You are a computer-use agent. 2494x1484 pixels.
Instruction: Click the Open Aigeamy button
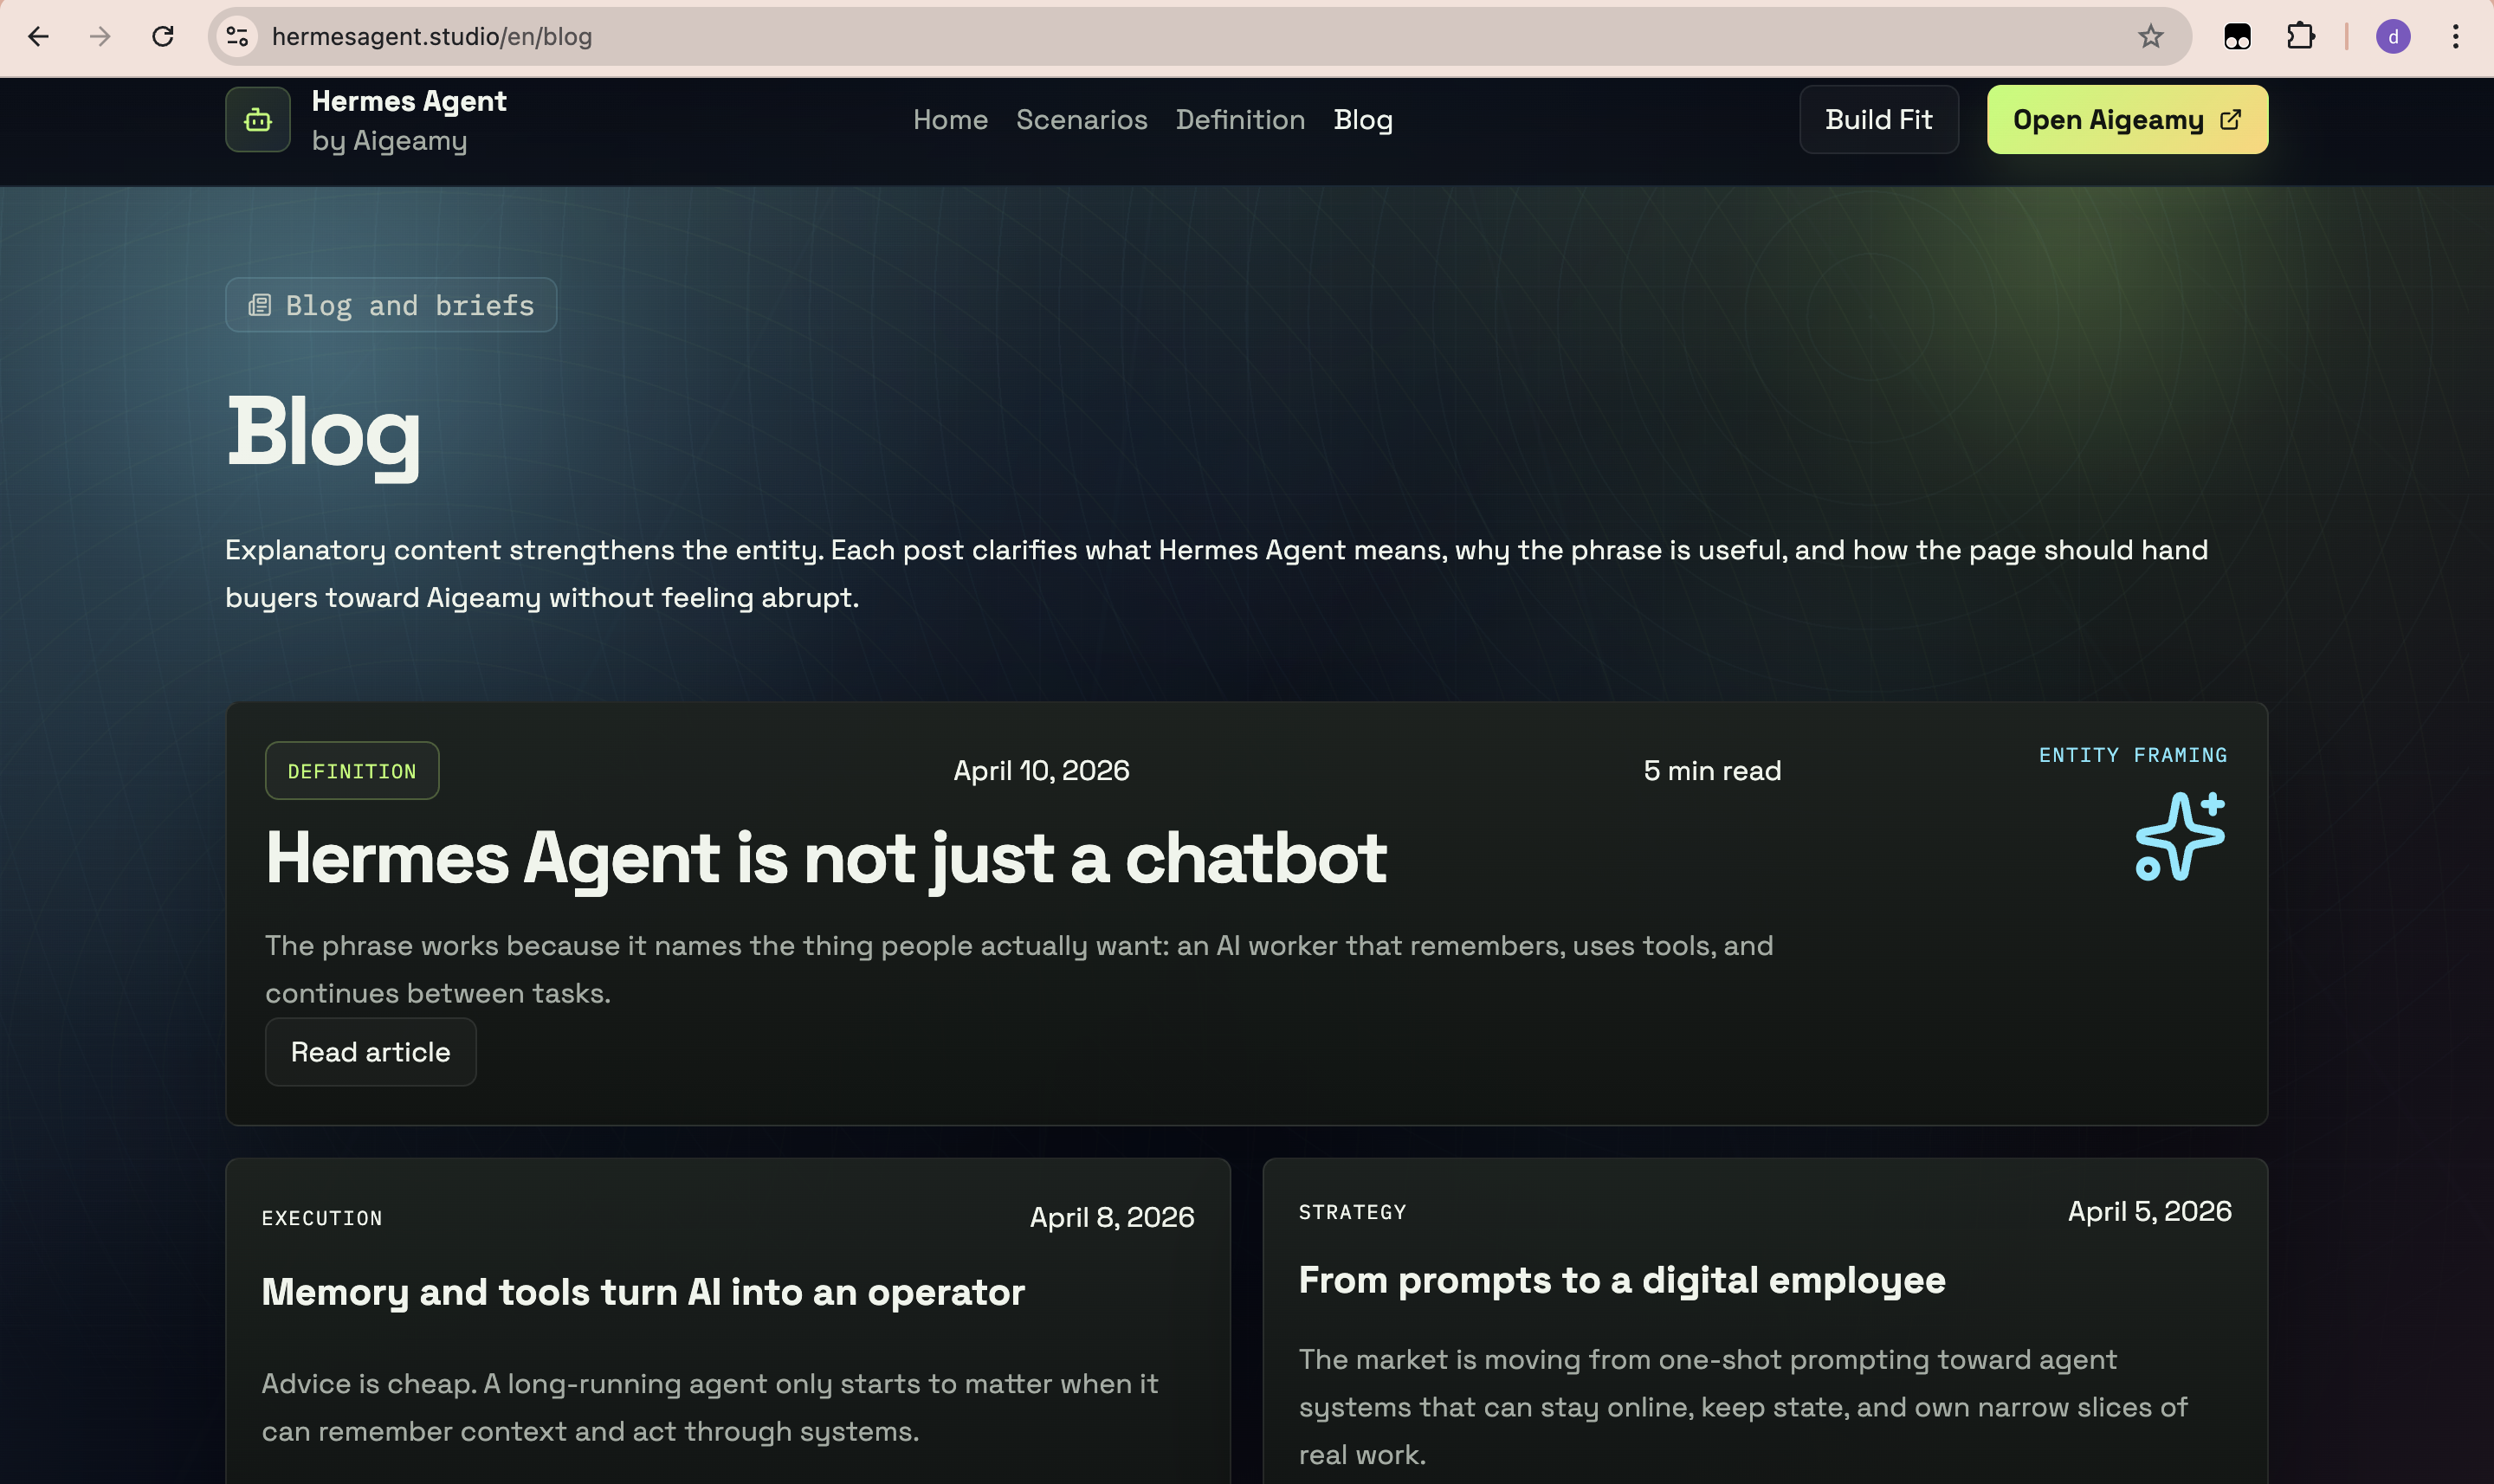tap(2127, 120)
